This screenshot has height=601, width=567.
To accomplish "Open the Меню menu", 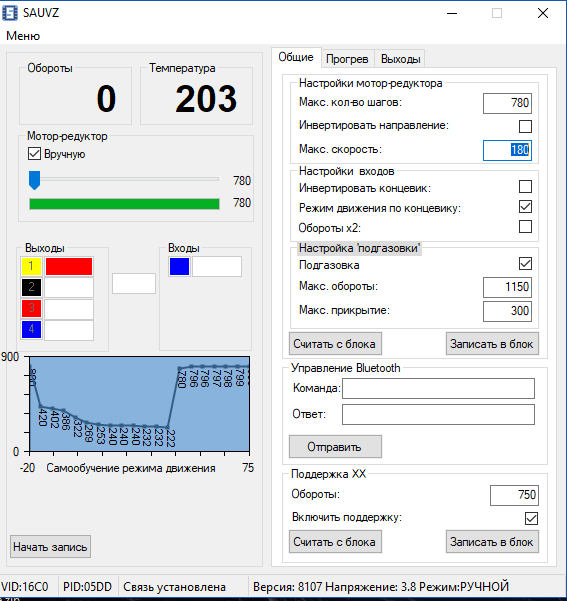I will pyautogui.click(x=23, y=36).
